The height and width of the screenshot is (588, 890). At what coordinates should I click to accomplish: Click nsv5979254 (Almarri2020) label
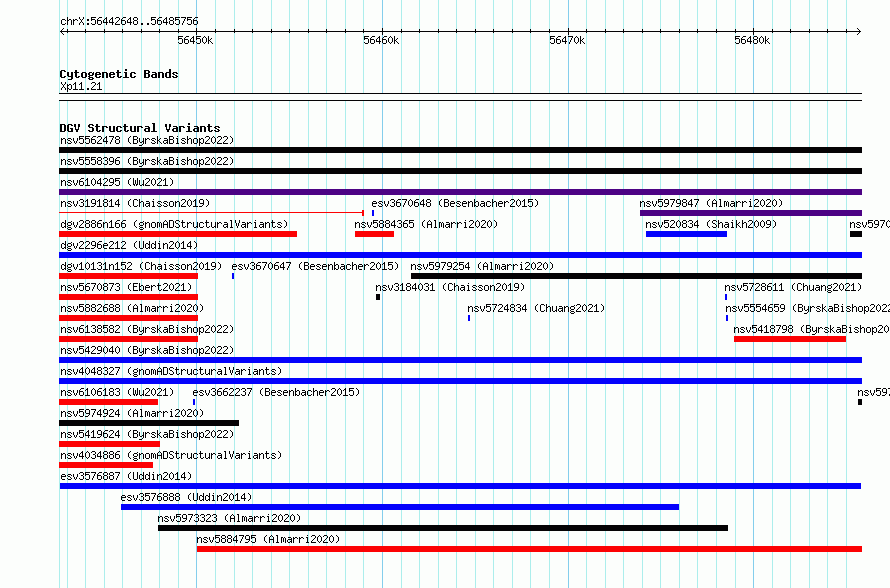coord(482,266)
